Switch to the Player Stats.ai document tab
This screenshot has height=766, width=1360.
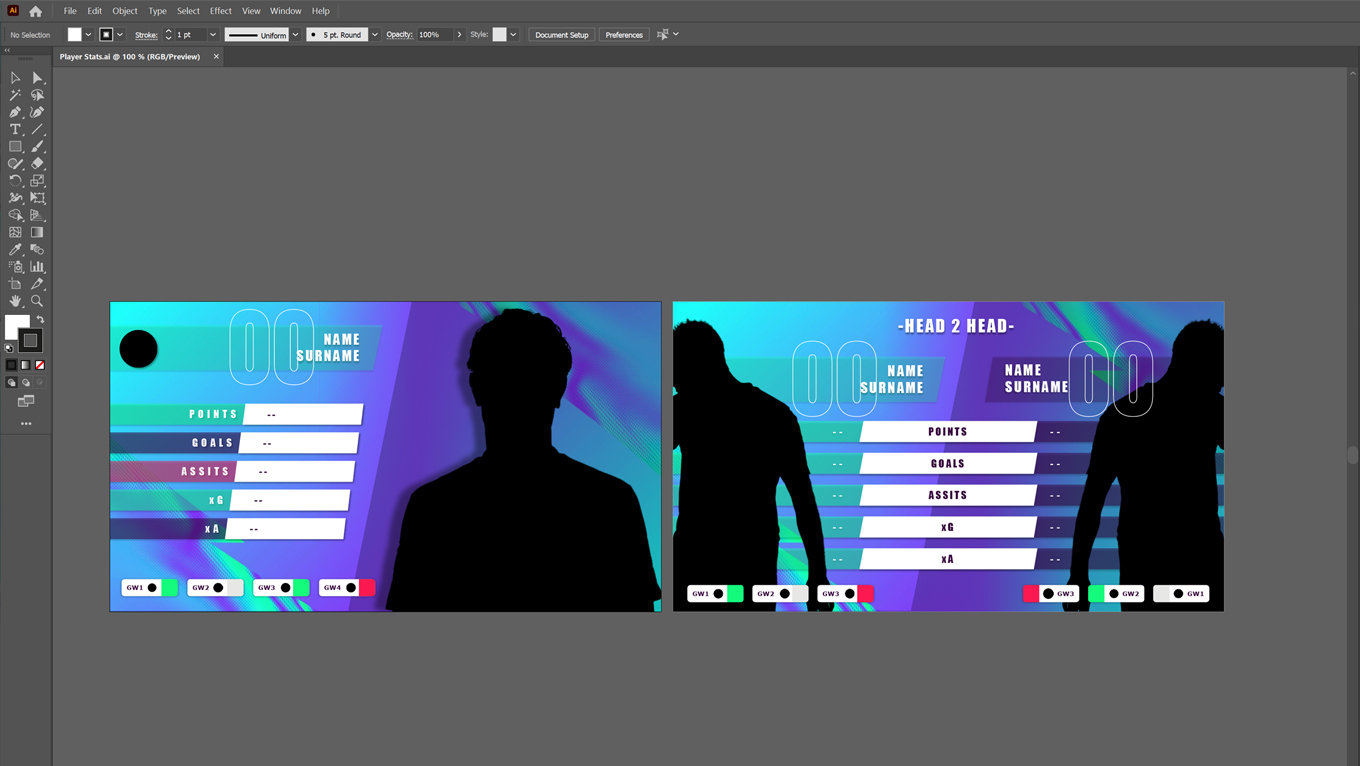(130, 57)
